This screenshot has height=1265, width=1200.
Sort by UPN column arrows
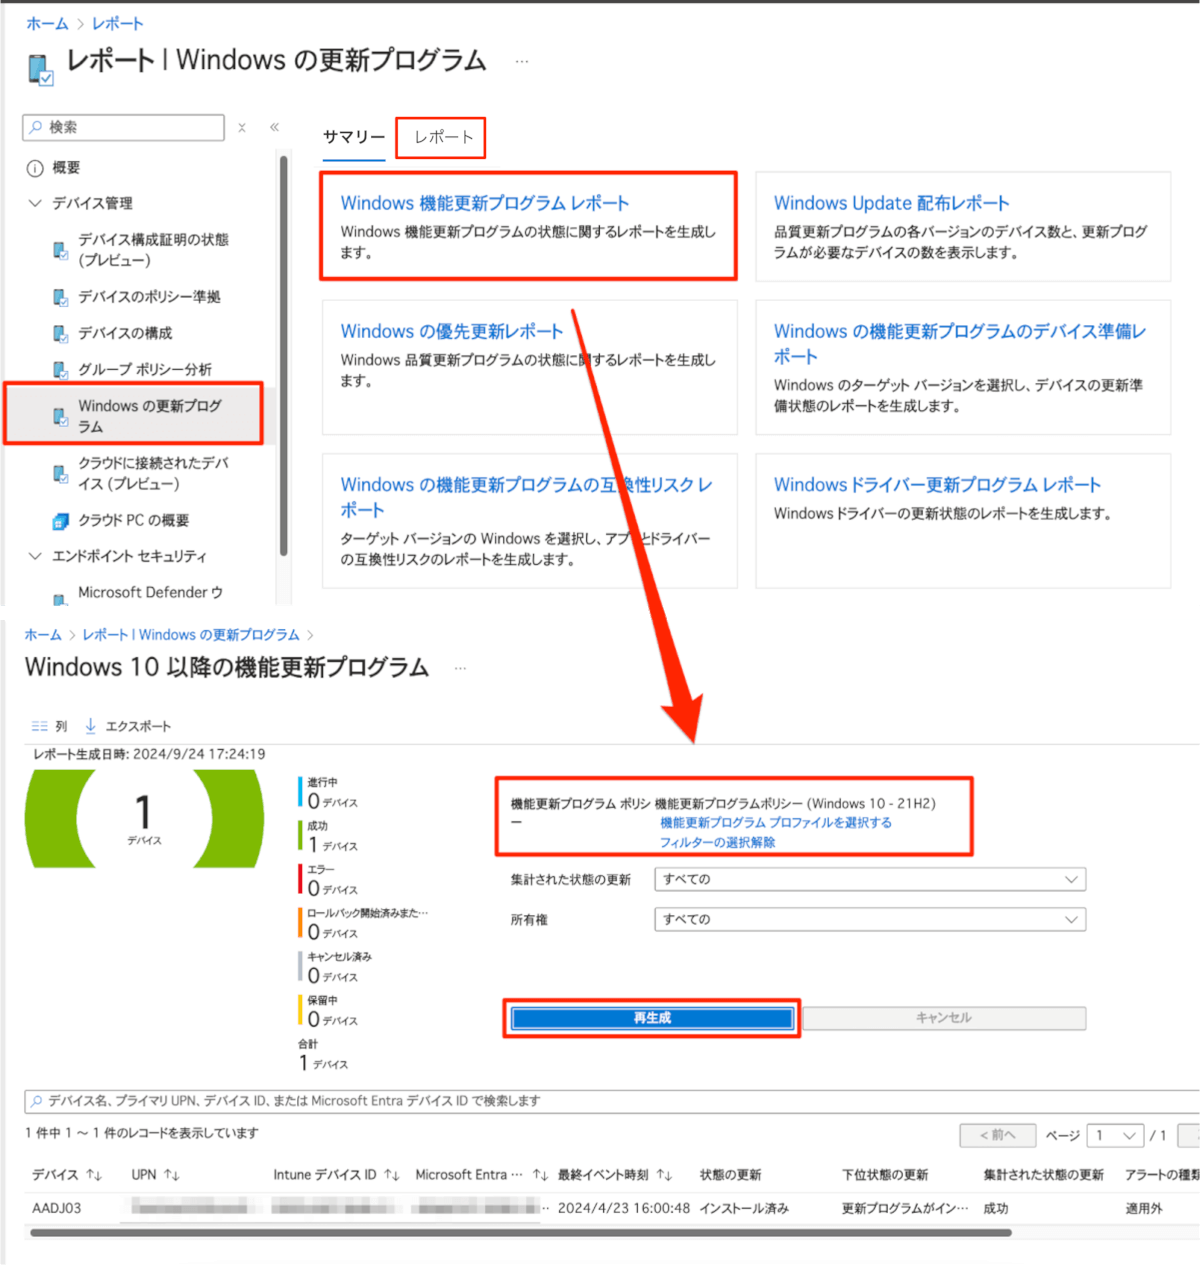tap(171, 1175)
